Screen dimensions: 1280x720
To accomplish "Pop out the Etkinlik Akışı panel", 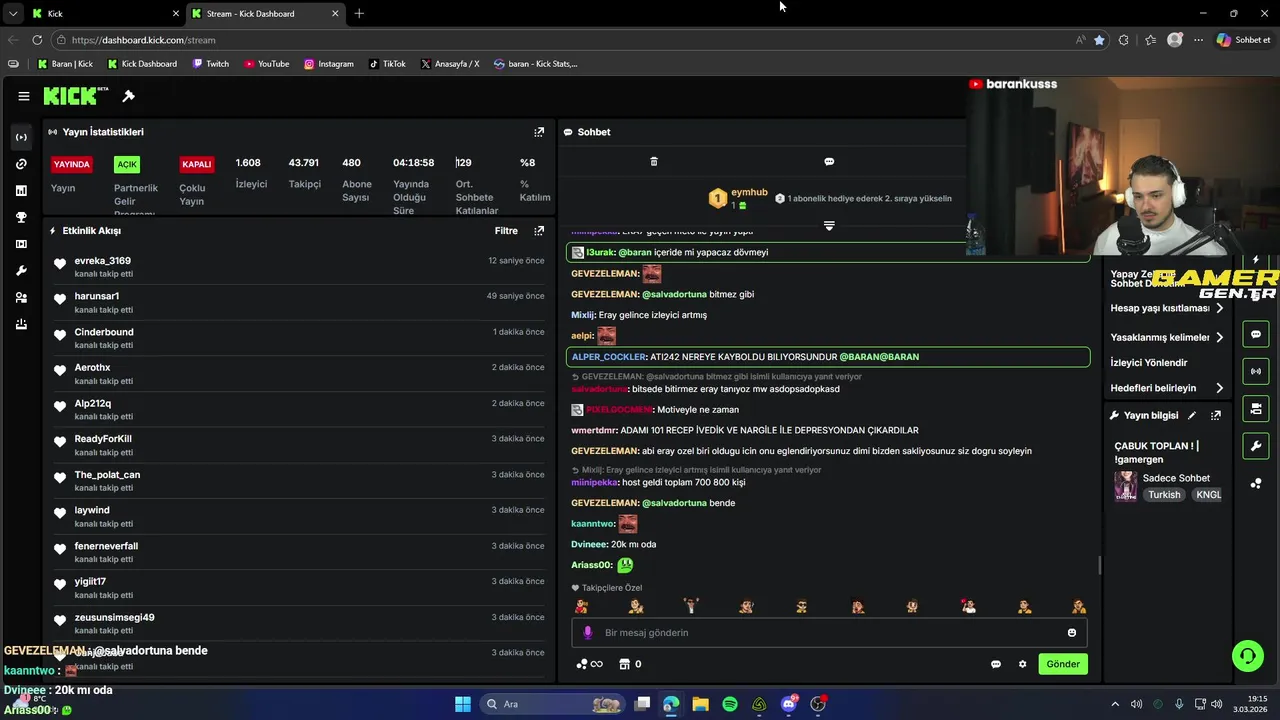I will click(539, 231).
